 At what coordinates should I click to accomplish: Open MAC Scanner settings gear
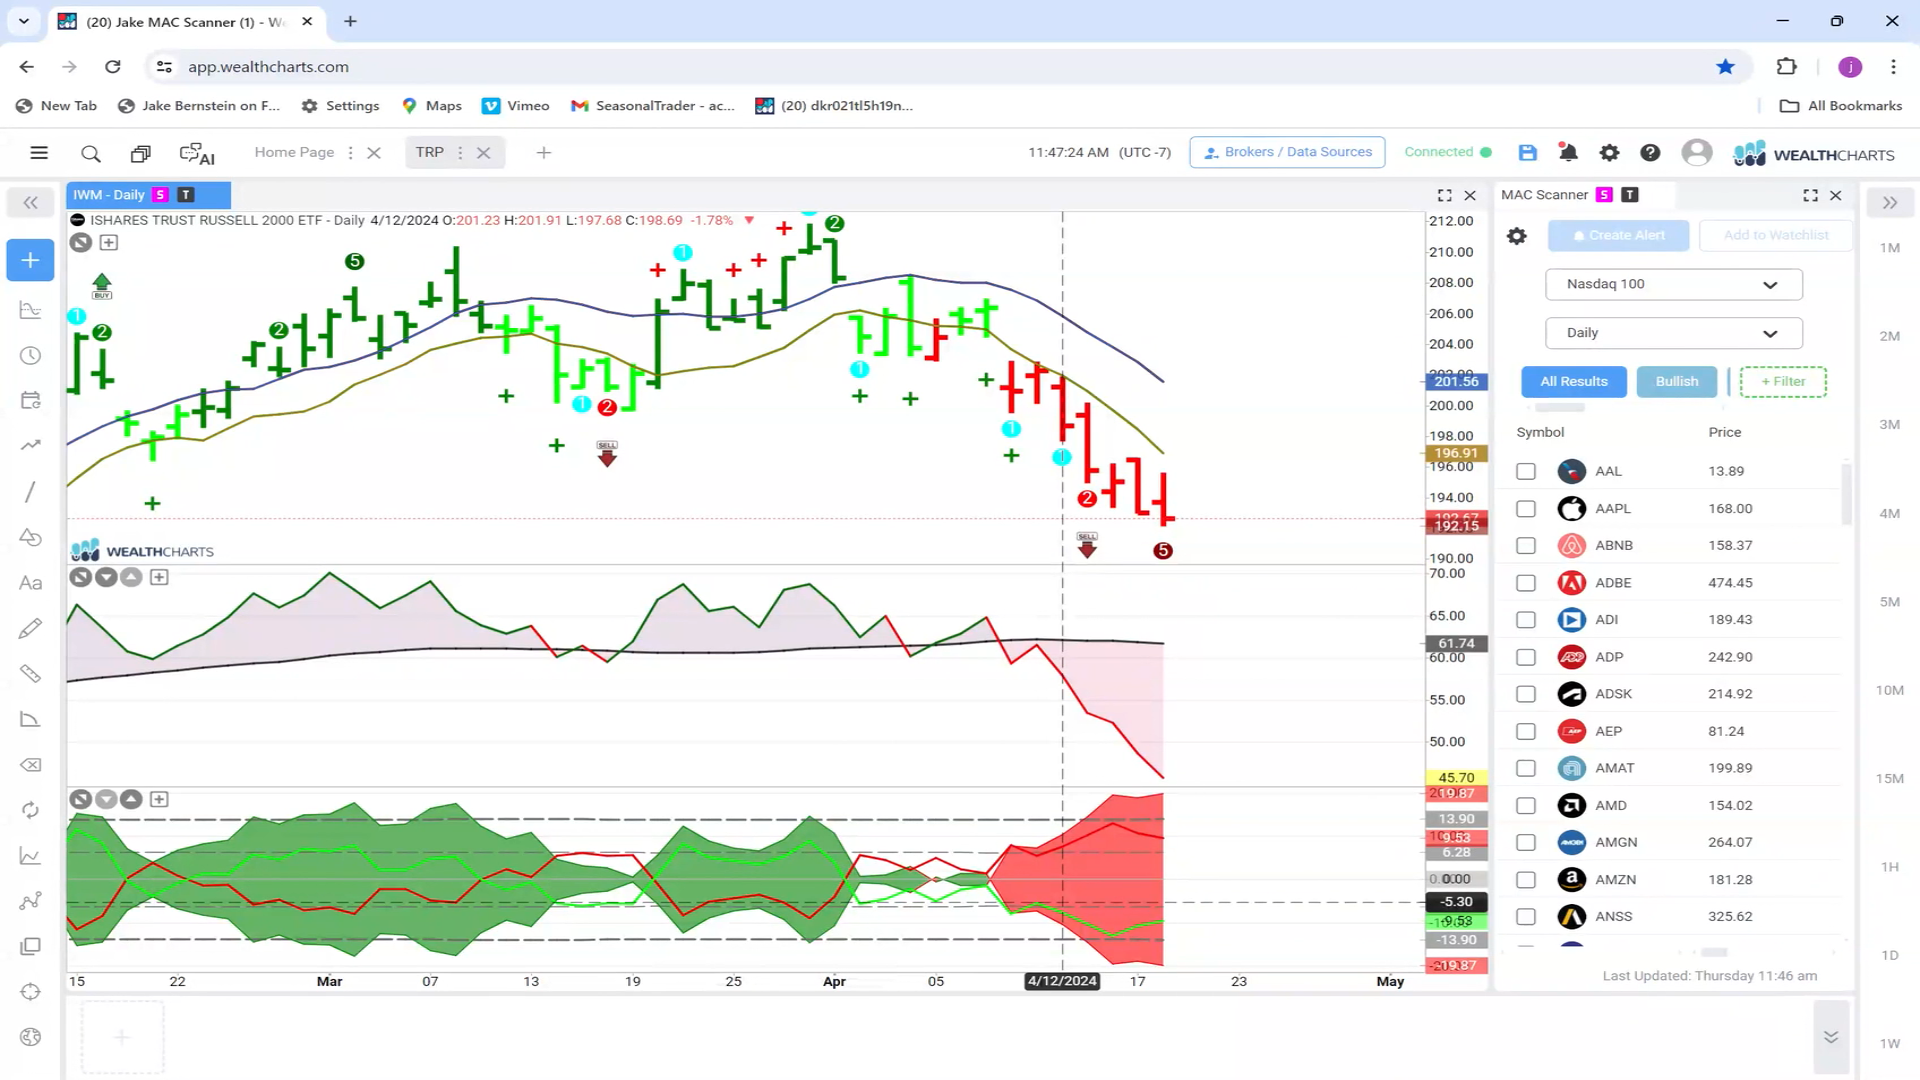coord(1517,236)
